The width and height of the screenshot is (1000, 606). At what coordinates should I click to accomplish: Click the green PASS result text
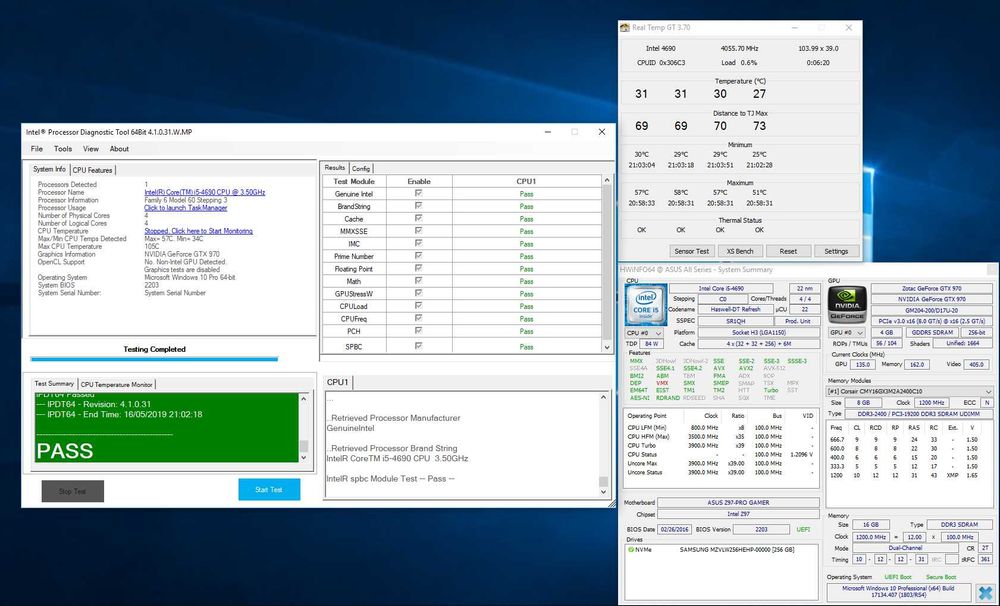(x=65, y=451)
